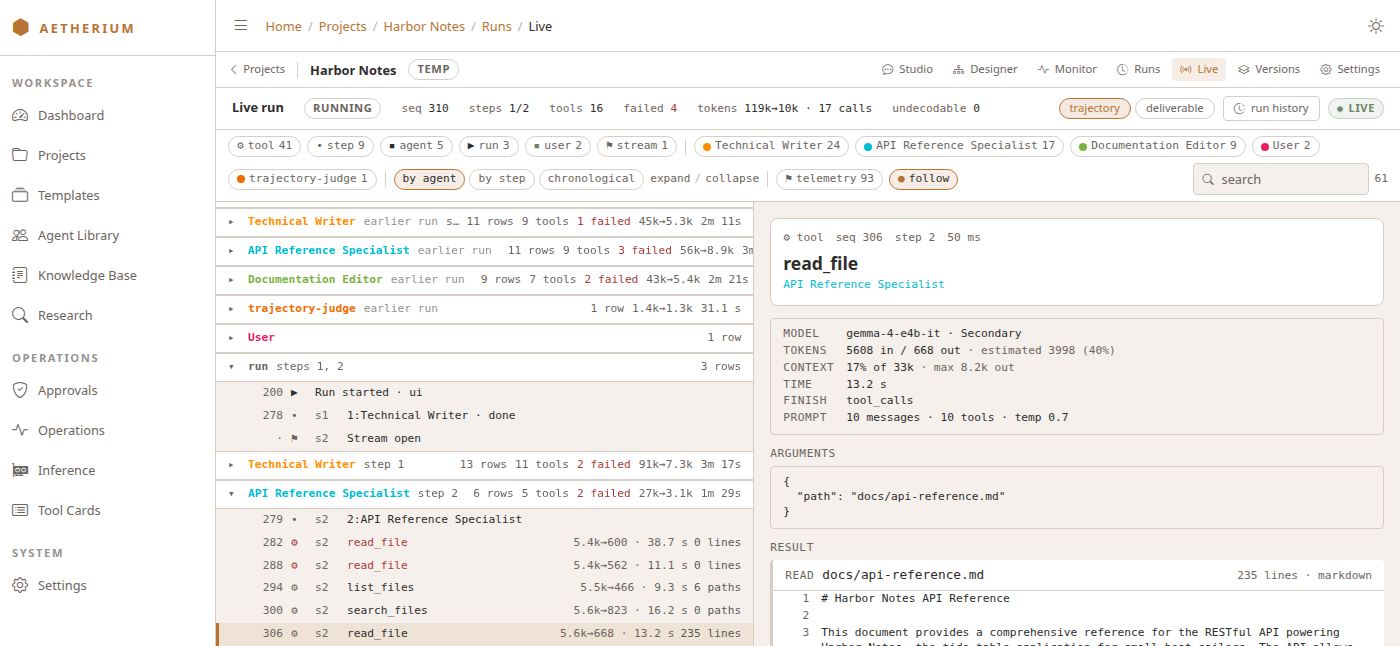Toggle the user 2 filter chip
This screenshot has height=646, width=1400.
tap(558, 146)
